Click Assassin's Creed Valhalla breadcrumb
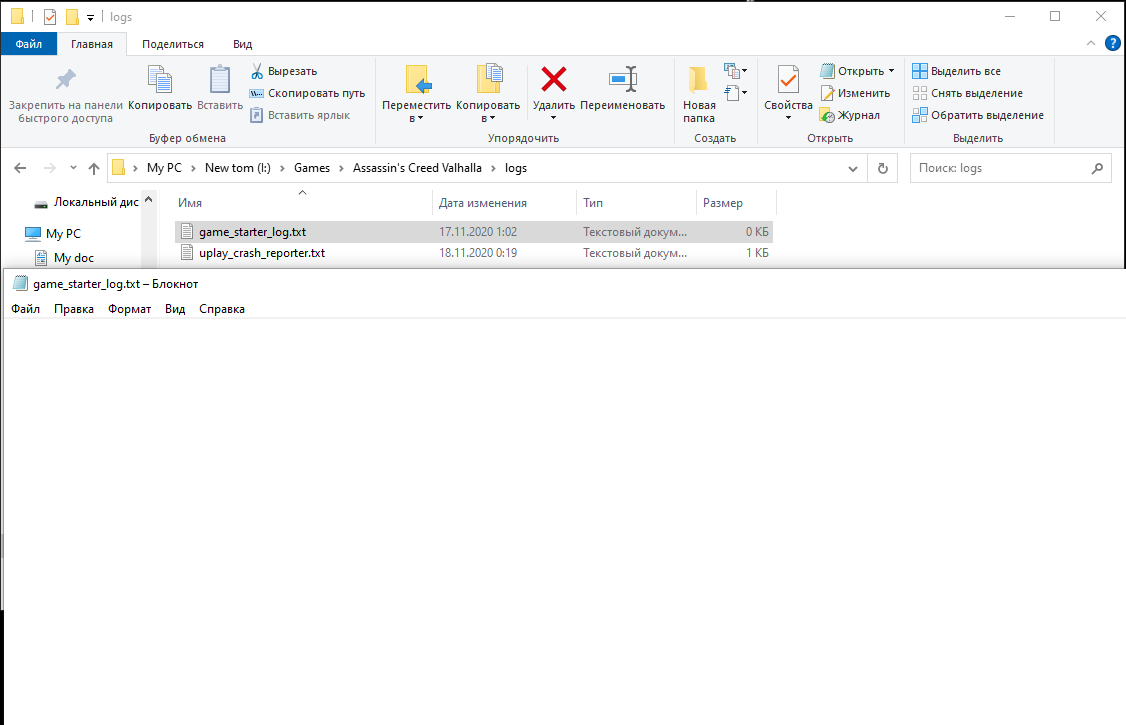This screenshot has height=725, width=1126. (417, 168)
